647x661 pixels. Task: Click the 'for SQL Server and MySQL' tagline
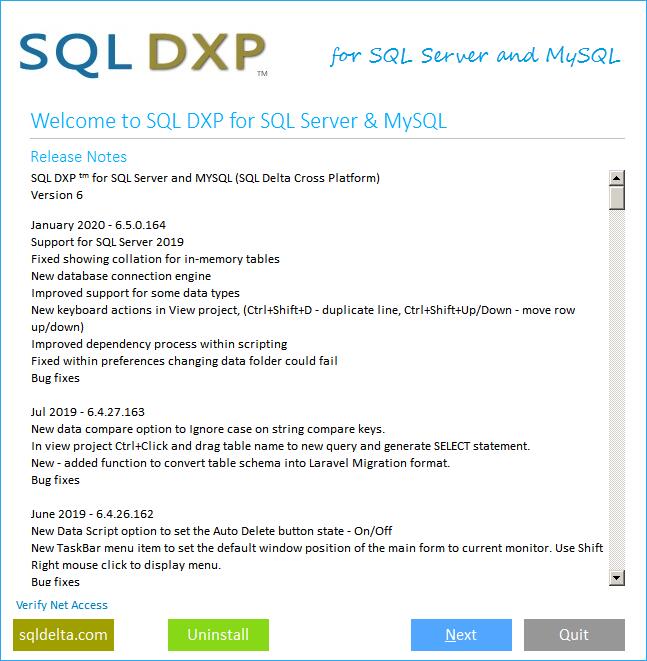[475, 56]
